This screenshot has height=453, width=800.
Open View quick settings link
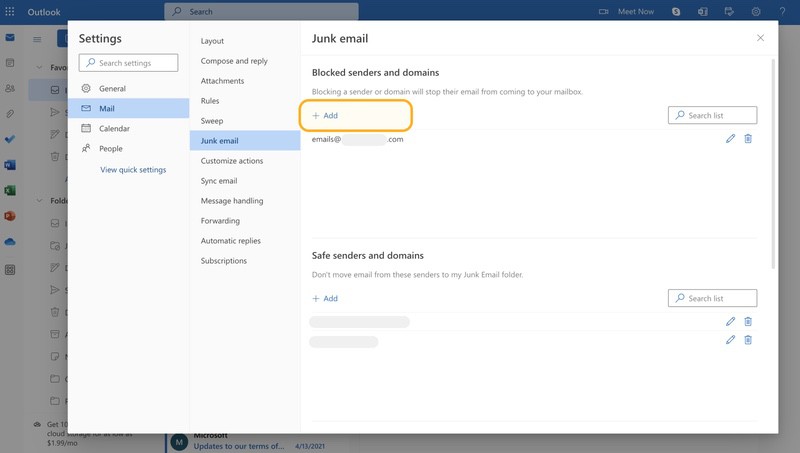coord(133,170)
